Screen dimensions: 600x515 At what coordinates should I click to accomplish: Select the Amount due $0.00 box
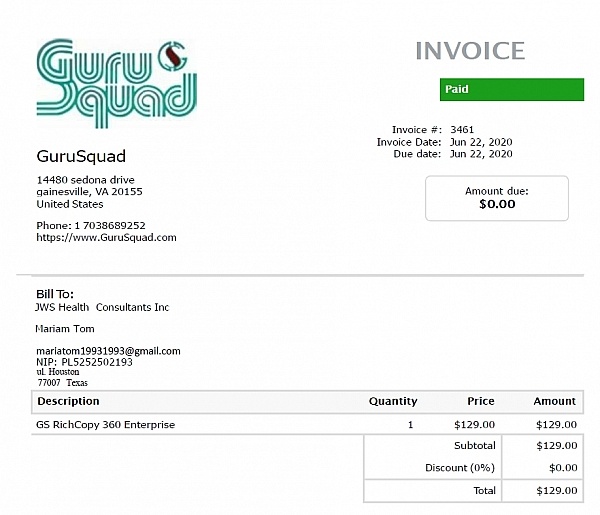[x=496, y=198]
